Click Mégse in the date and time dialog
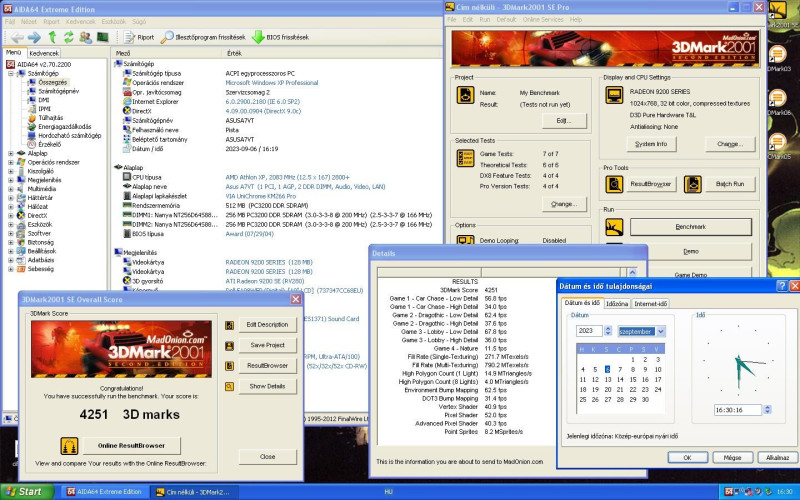 (x=732, y=458)
